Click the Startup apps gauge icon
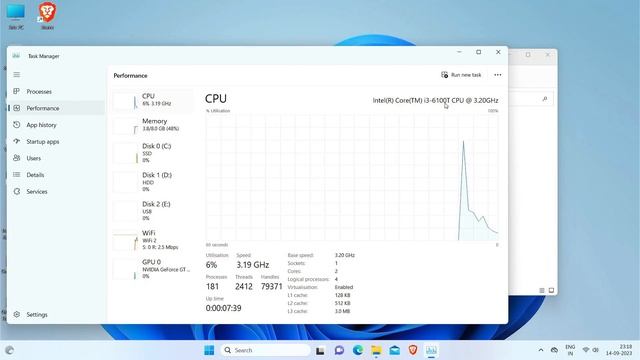 (17, 141)
